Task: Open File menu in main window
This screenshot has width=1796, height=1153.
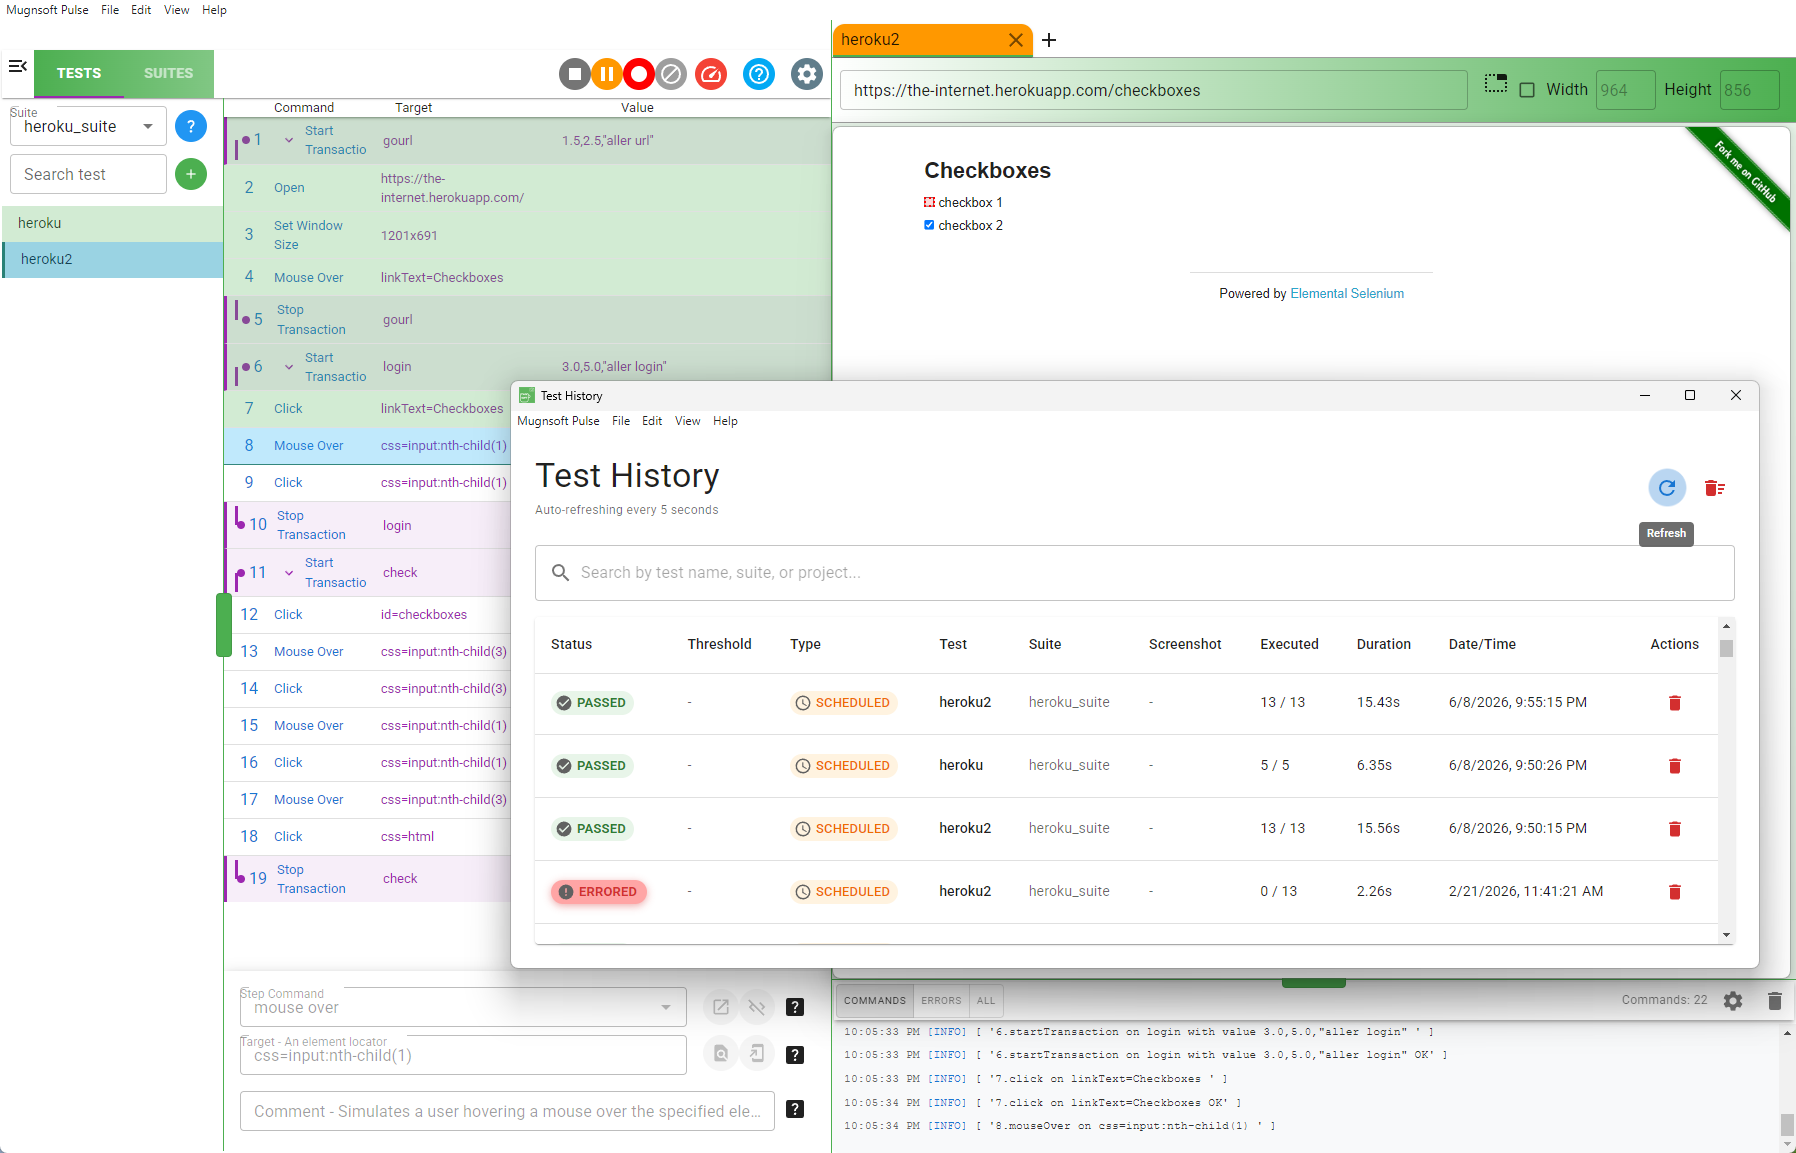Action: [x=110, y=10]
